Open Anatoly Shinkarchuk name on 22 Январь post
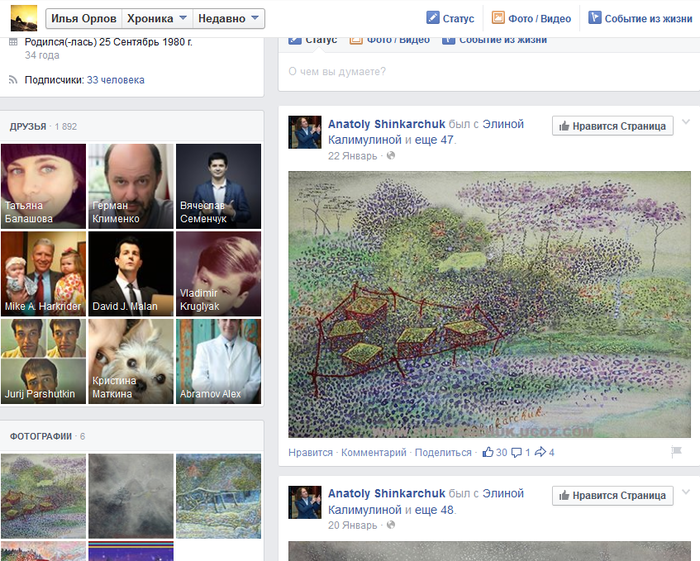The image size is (700, 561). click(x=387, y=124)
